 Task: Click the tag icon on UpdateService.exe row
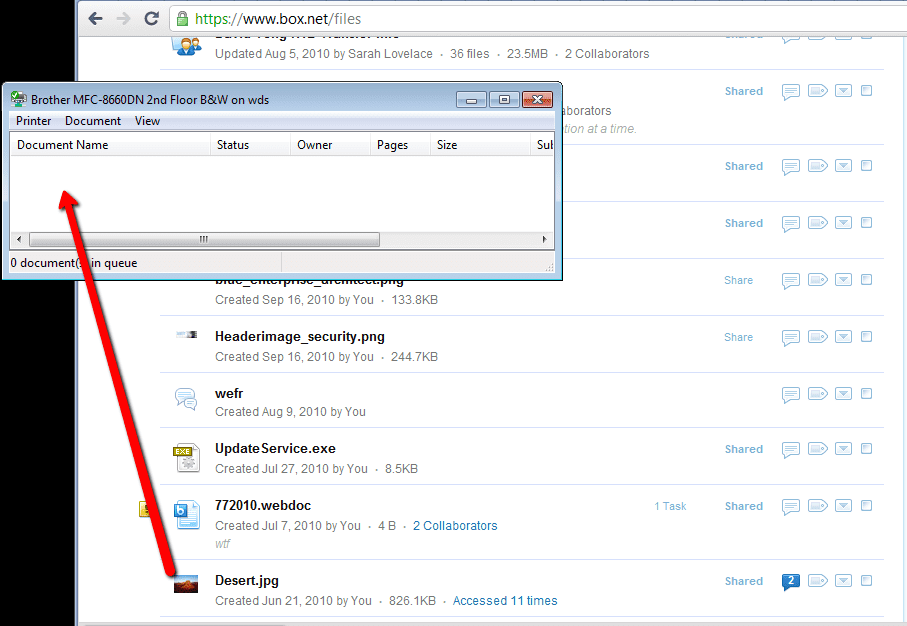click(x=817, y=449)
